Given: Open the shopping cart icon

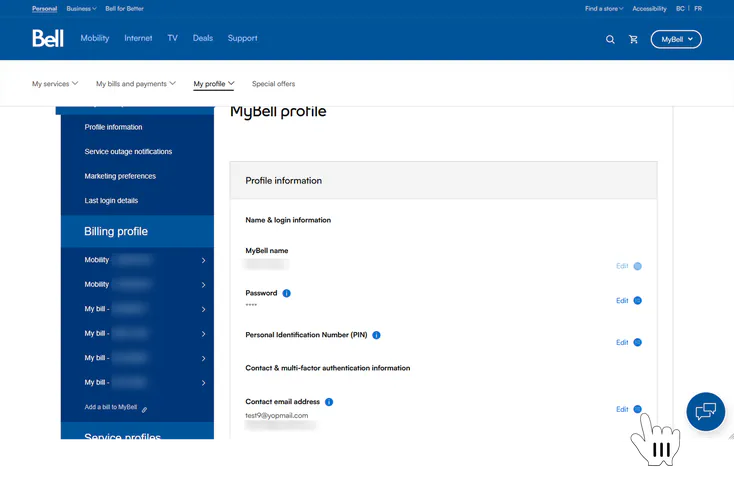Looking at the screenshot, I should [633, 39].
